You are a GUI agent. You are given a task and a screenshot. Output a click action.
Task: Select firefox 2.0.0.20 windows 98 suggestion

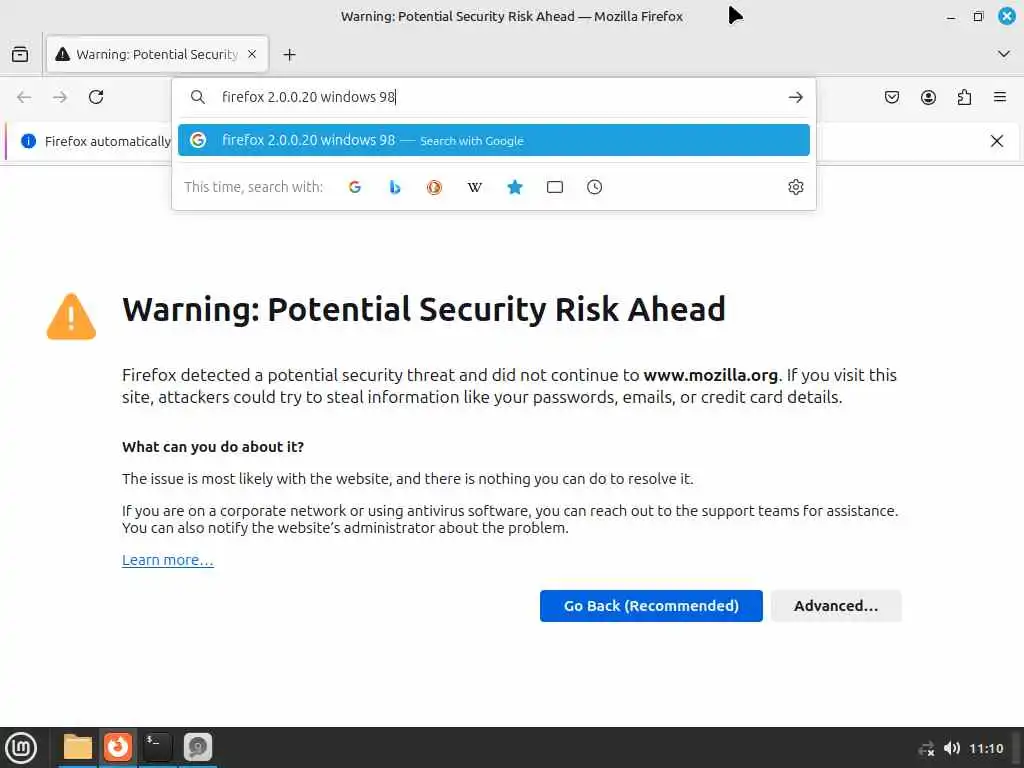point(494,140)
